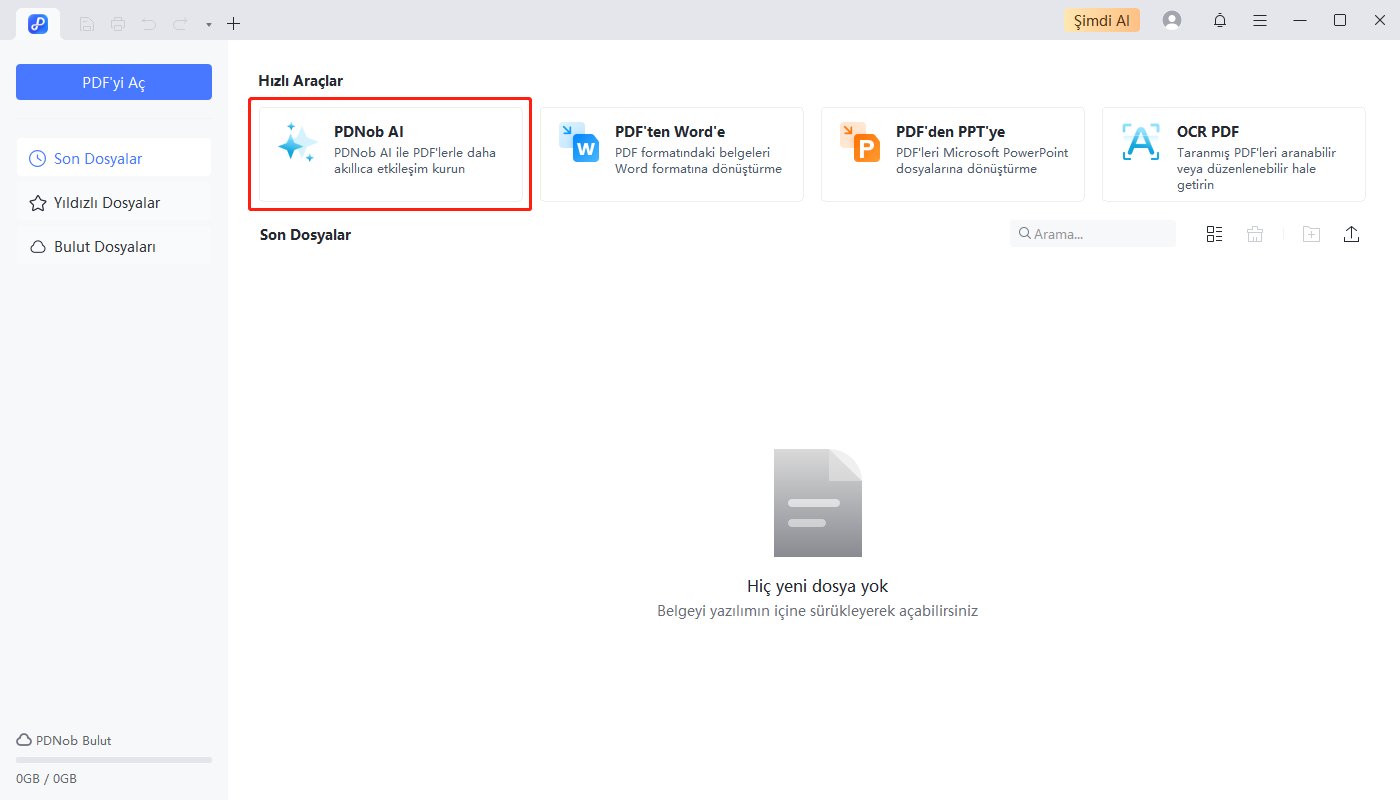Open the hamburger menu in title bar
The height and width of the screenshot is (800, 1400).
pos(1260,21)
